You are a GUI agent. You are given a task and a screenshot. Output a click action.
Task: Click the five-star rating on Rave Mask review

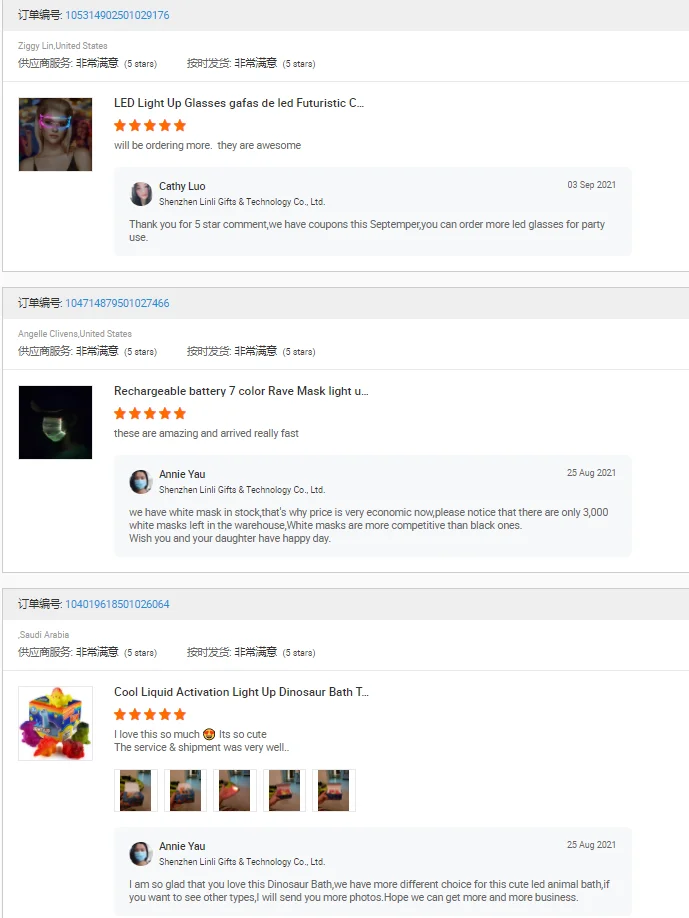click(x=150, y=413)
